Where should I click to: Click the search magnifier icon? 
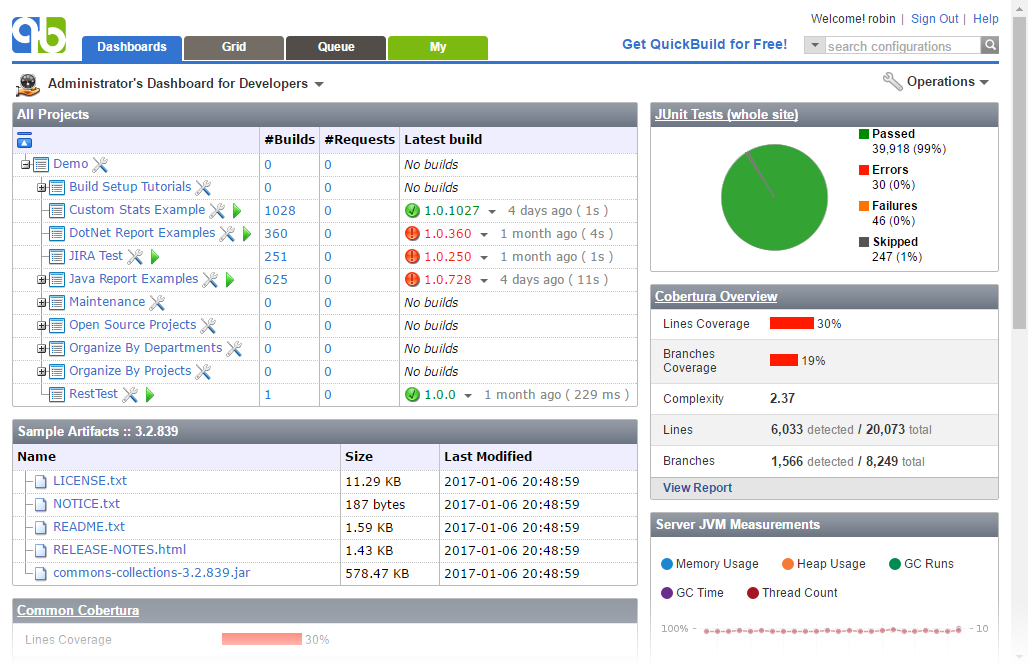tap(990, 45)
